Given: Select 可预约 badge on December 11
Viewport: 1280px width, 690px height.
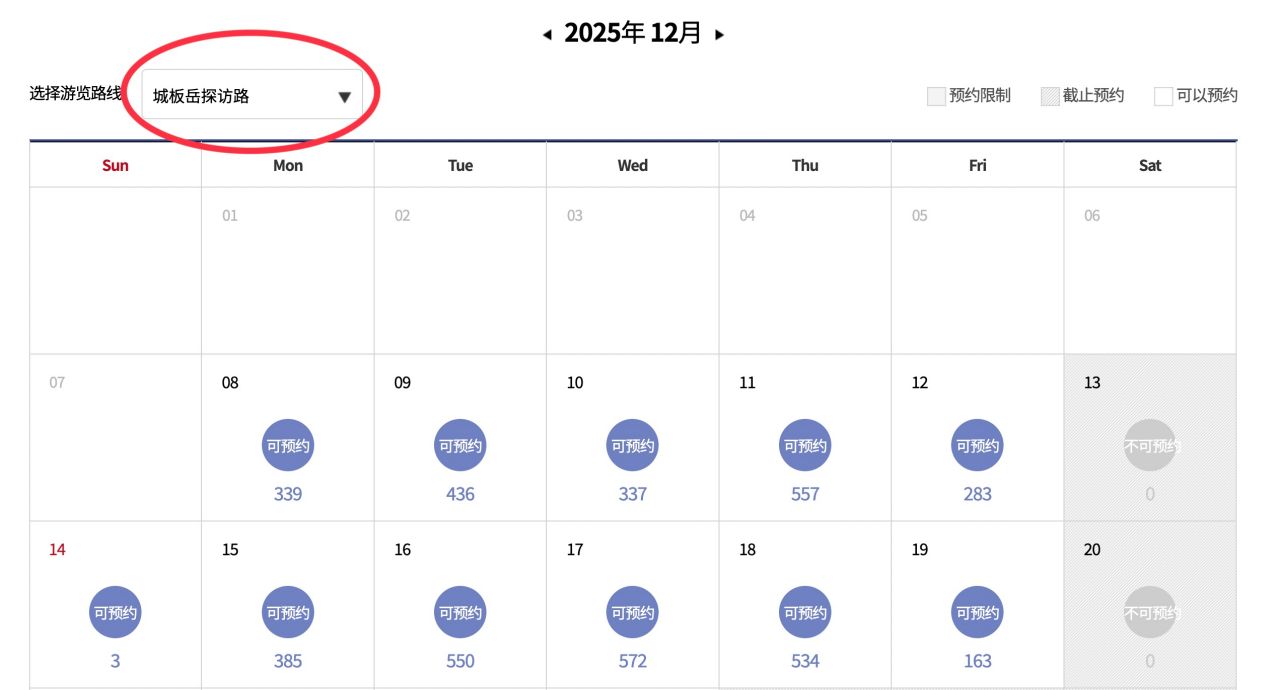Looking at the screenshot, I should coord(805,446).
